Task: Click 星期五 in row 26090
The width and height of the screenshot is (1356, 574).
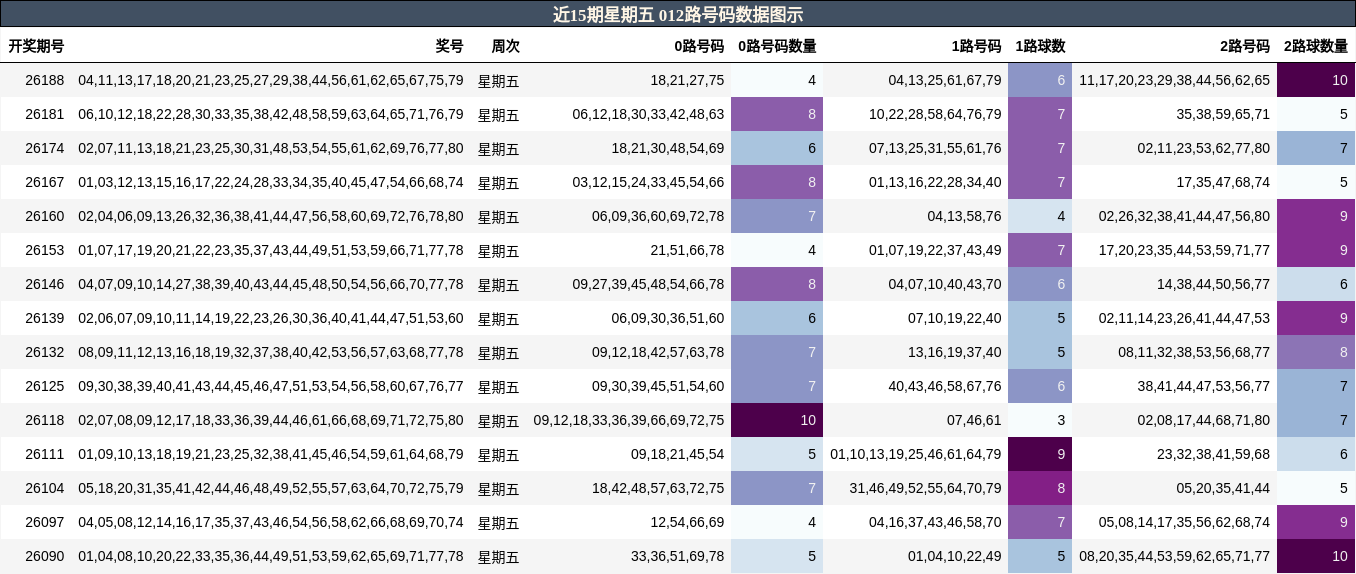Action: click(x=499, y=556)
